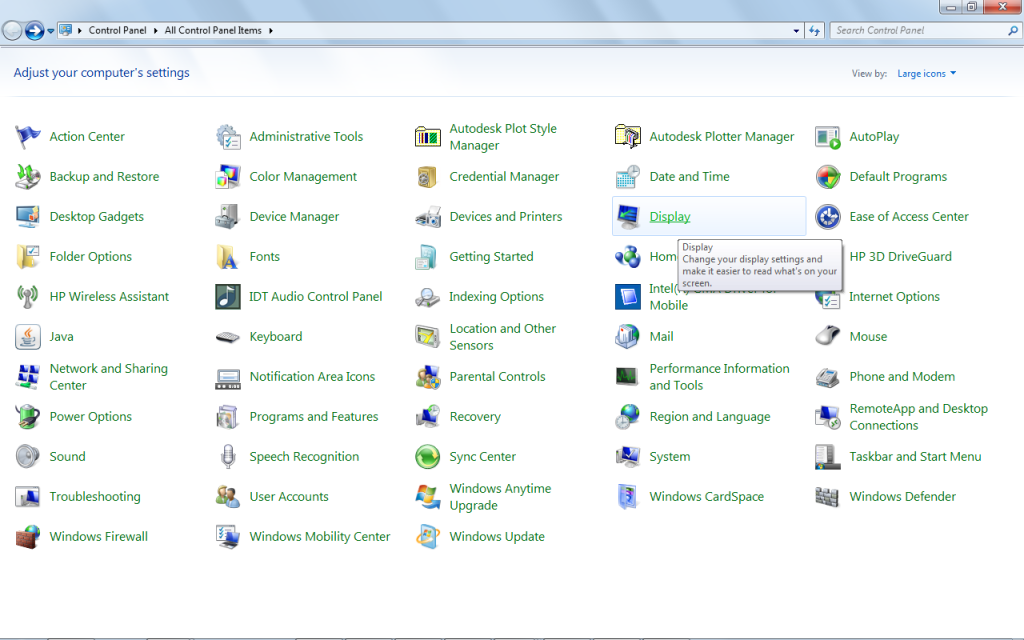Open the Device Manager icon
This screenshot has height=640, width=1024.
[227, 216]
